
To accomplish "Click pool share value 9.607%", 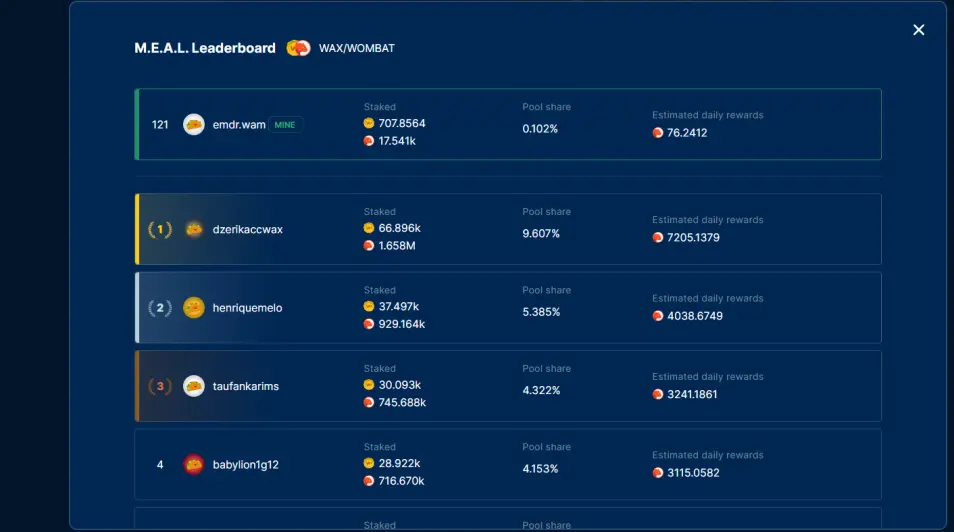I will coord(541,234).
